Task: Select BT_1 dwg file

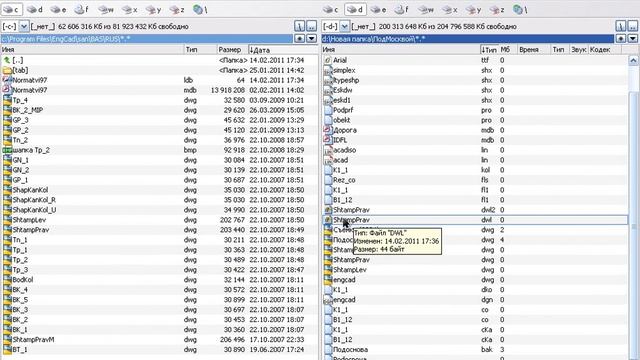Action: tap(159, 350)
